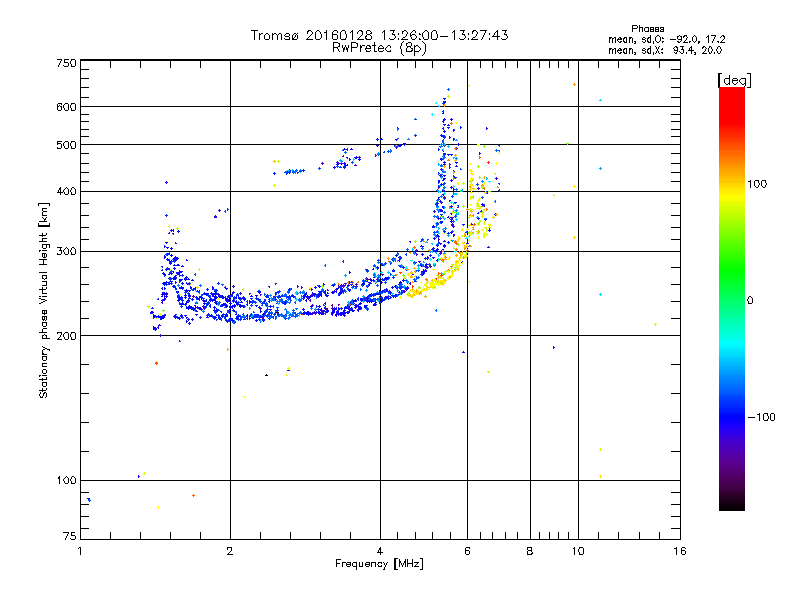Click the x-axis tick label "1"
This screenshot has width=800, height=600.
click(x=80, y=551)
